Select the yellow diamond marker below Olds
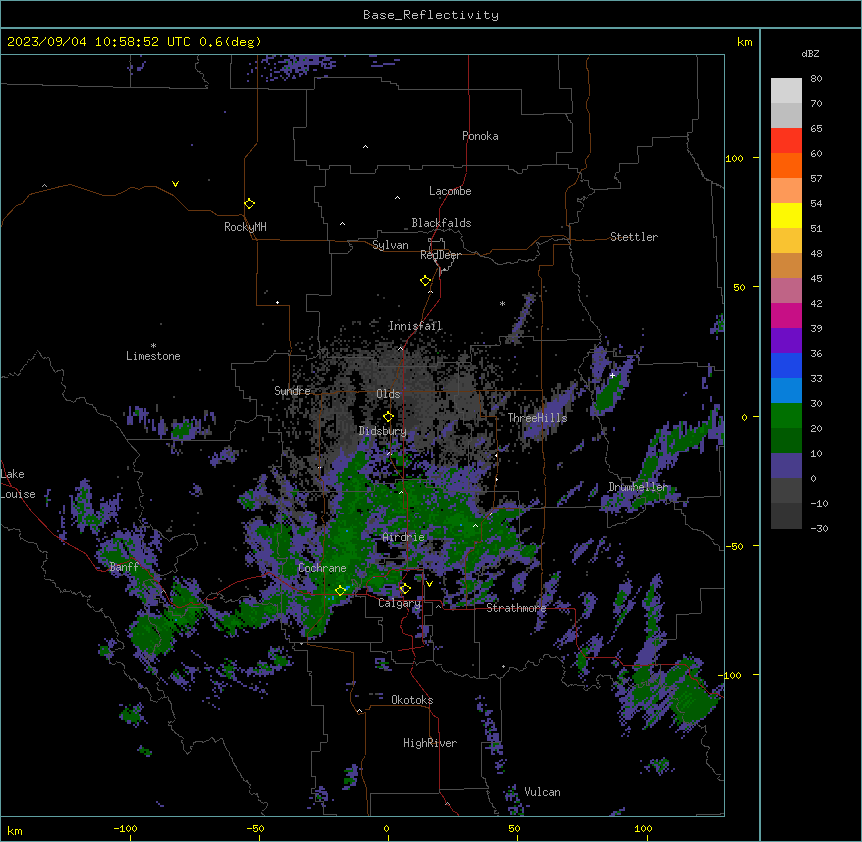This screenshot has width=862, height=842. (388, 417)
